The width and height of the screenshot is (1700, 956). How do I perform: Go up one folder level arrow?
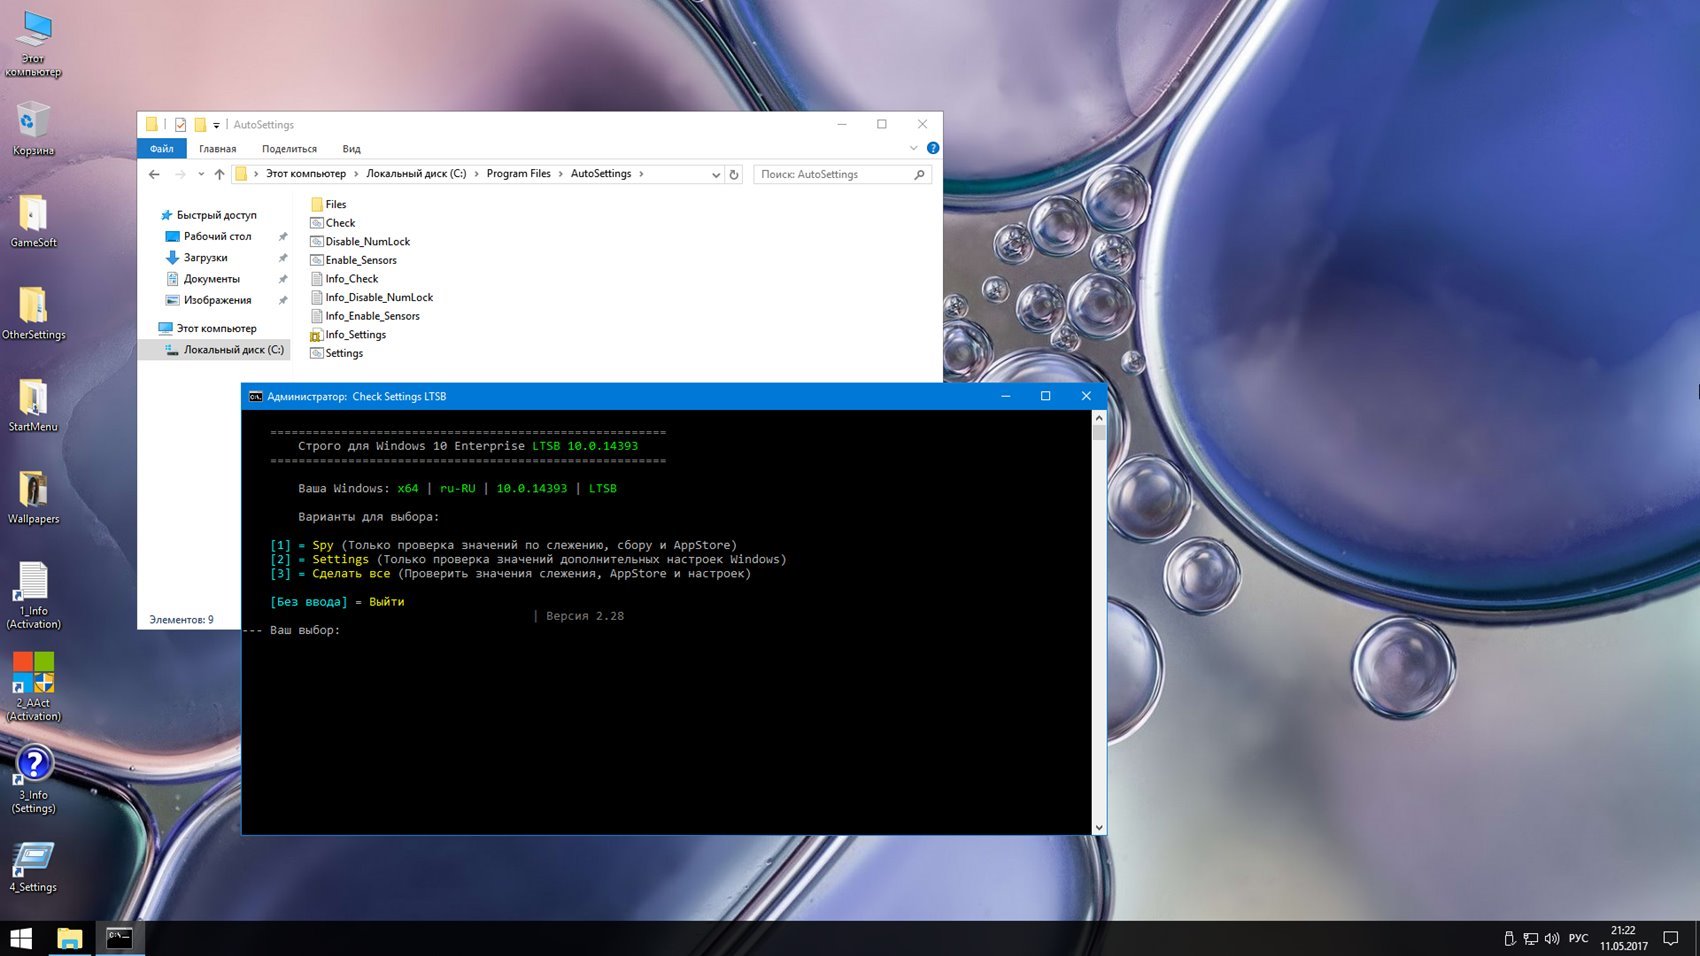(219, 174)
